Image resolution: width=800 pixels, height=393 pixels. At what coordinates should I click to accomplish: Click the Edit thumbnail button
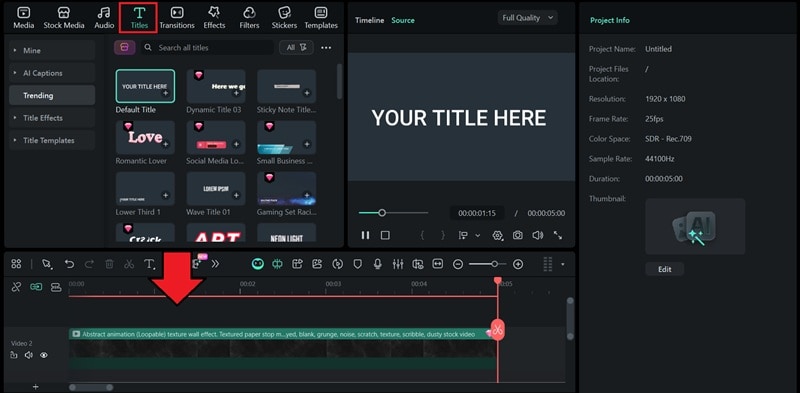[x=665, y=269]
